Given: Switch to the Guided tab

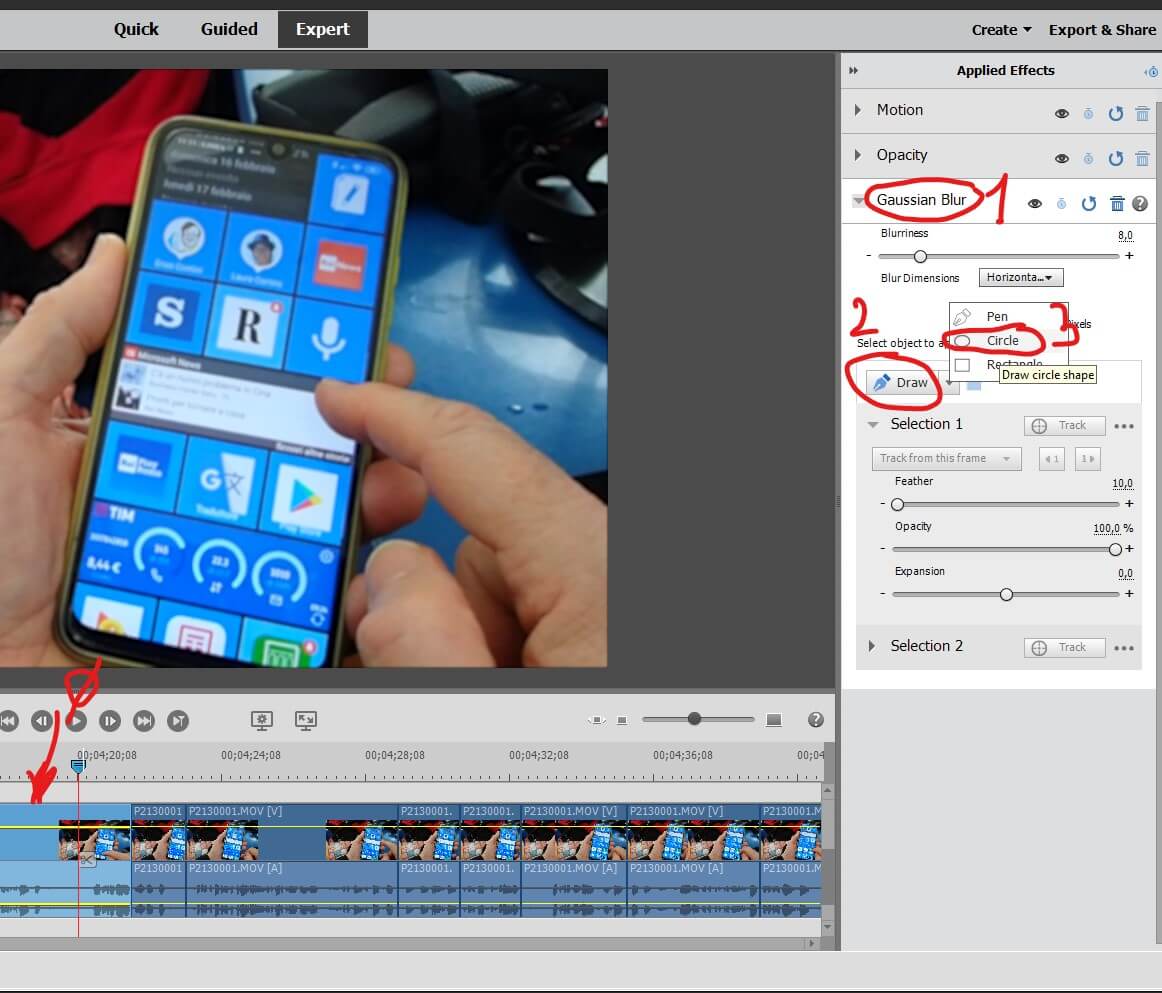Looking at the screenshot, I should click(x=229, y=29).
